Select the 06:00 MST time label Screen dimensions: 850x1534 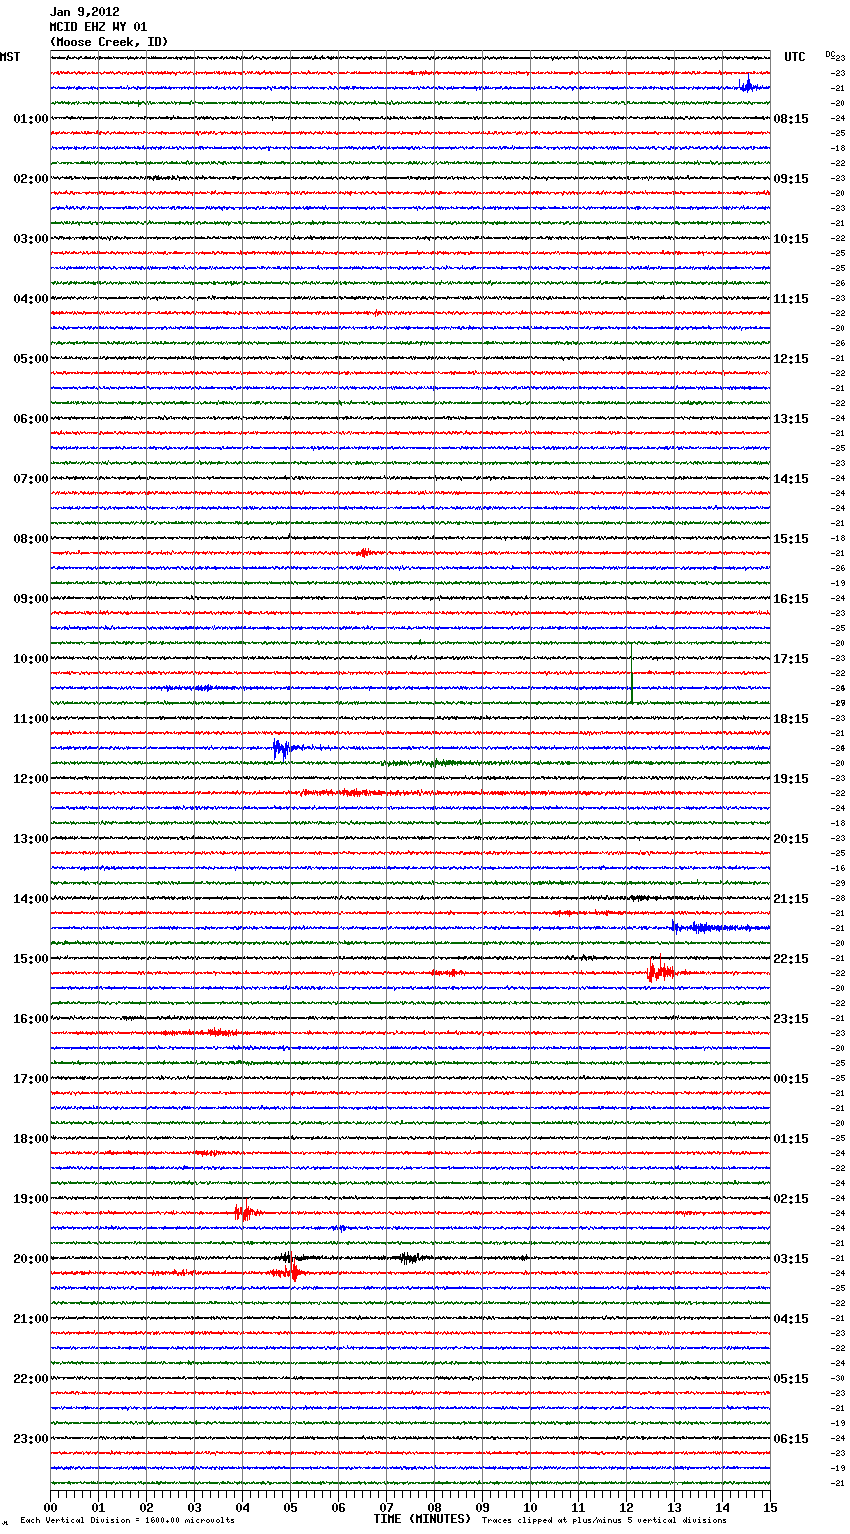coord(31,419)
